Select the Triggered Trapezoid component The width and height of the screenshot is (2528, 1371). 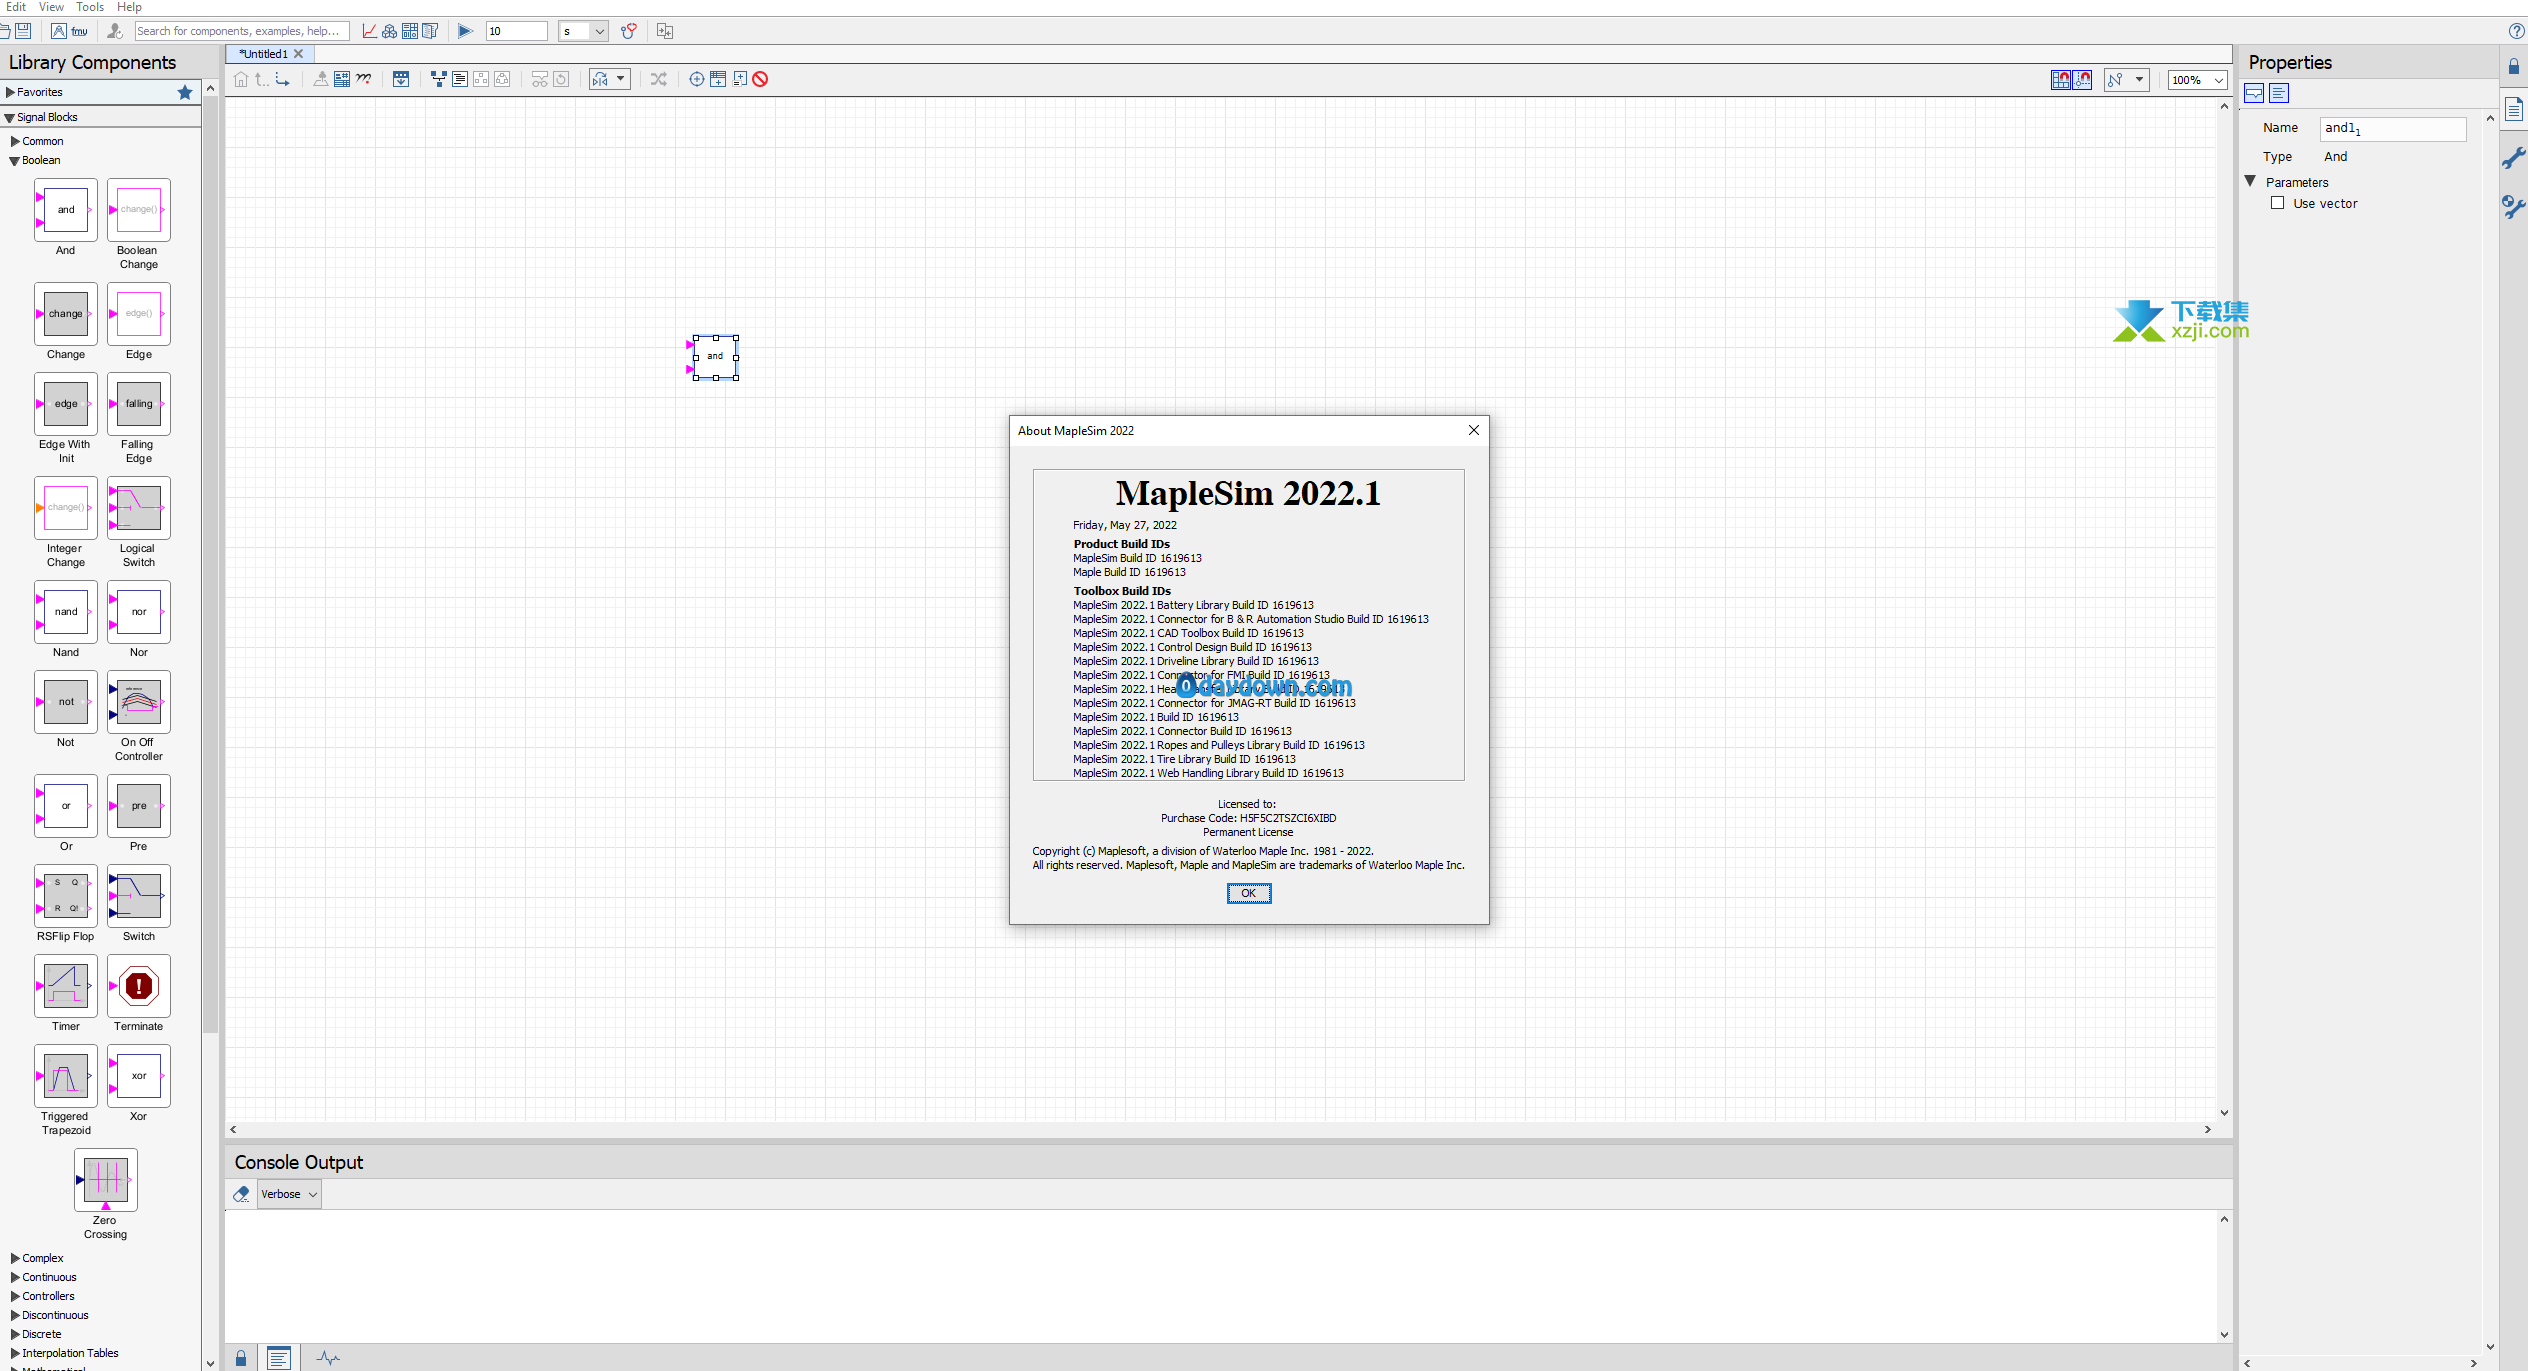(66, 1076)
